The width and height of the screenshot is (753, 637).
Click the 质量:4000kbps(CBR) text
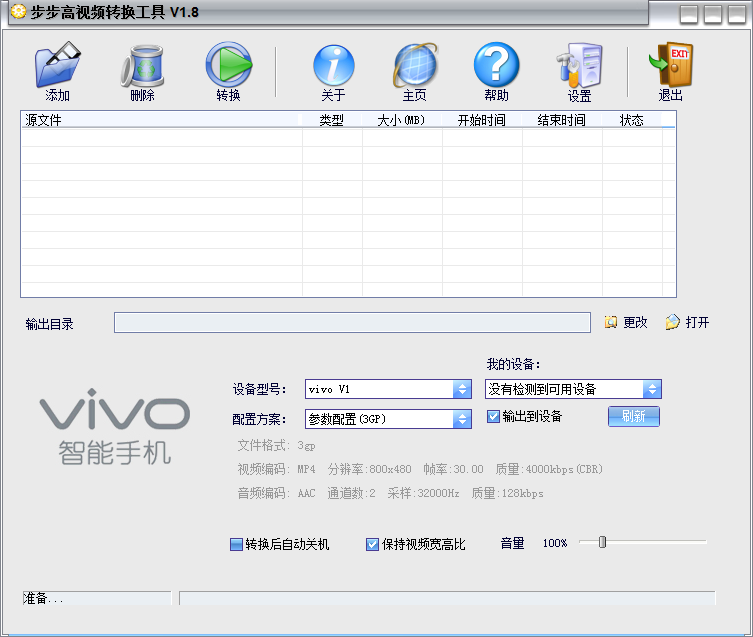point(549,469)
